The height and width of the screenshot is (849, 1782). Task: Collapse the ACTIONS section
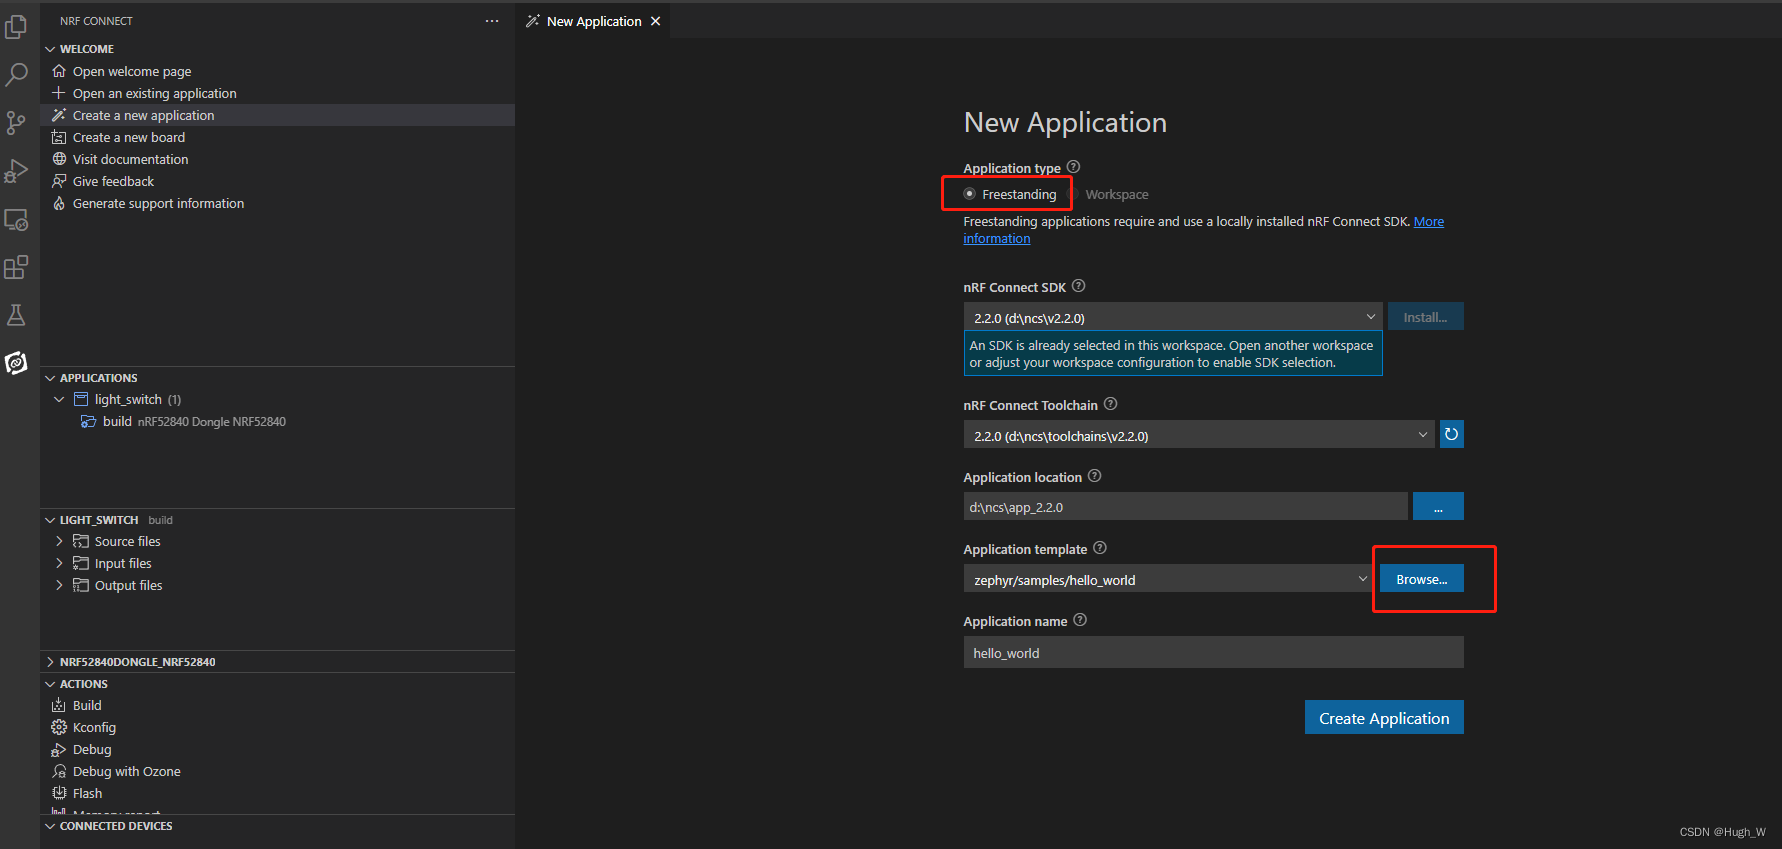(50, 684)
